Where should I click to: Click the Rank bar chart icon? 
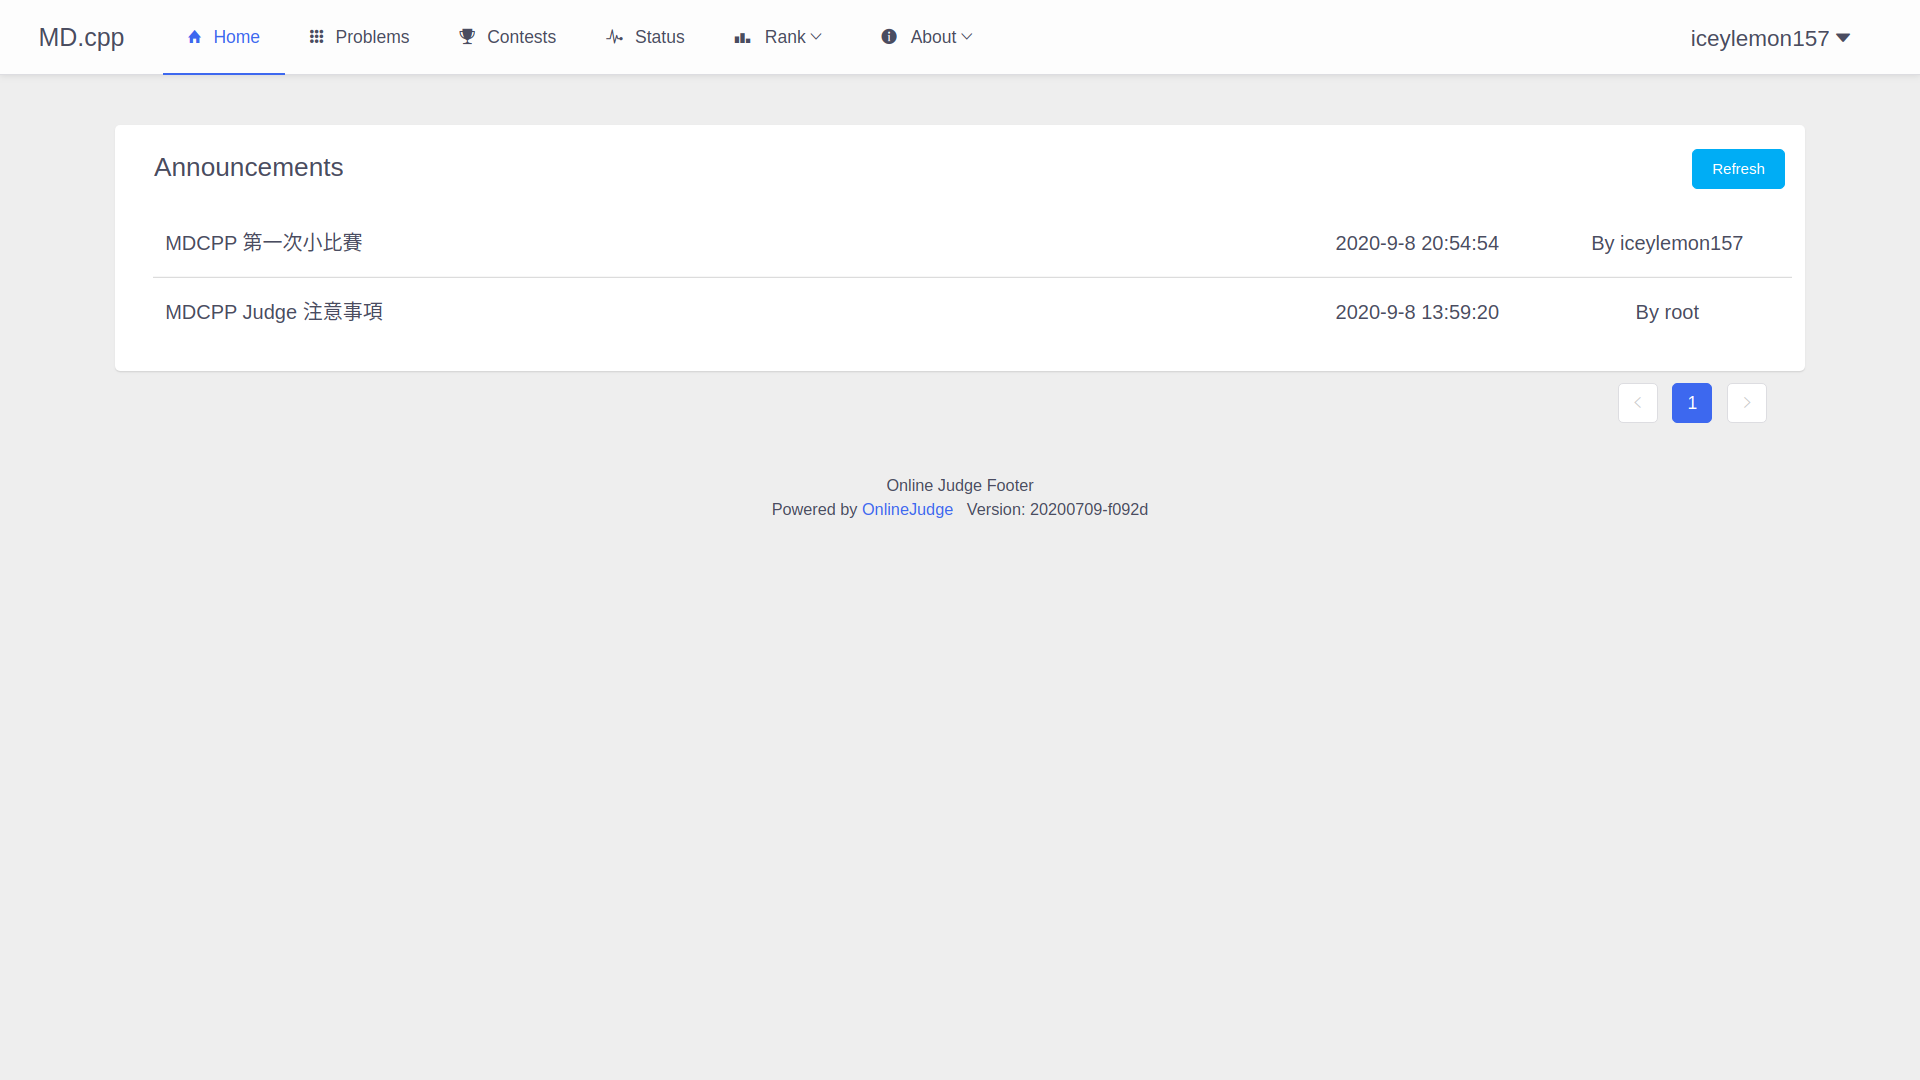pyautogui.click(x=742, y=37)
